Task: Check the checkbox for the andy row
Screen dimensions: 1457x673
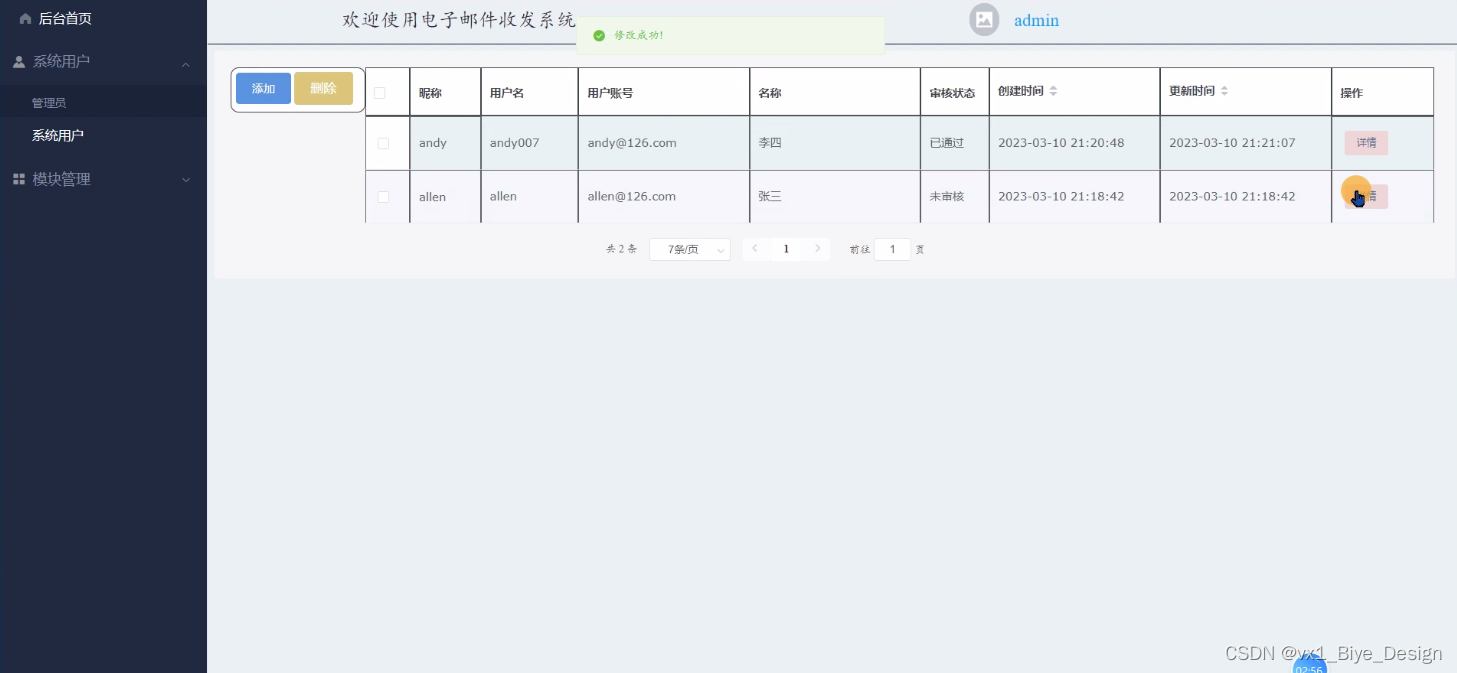Action: (x=383, y=144)
